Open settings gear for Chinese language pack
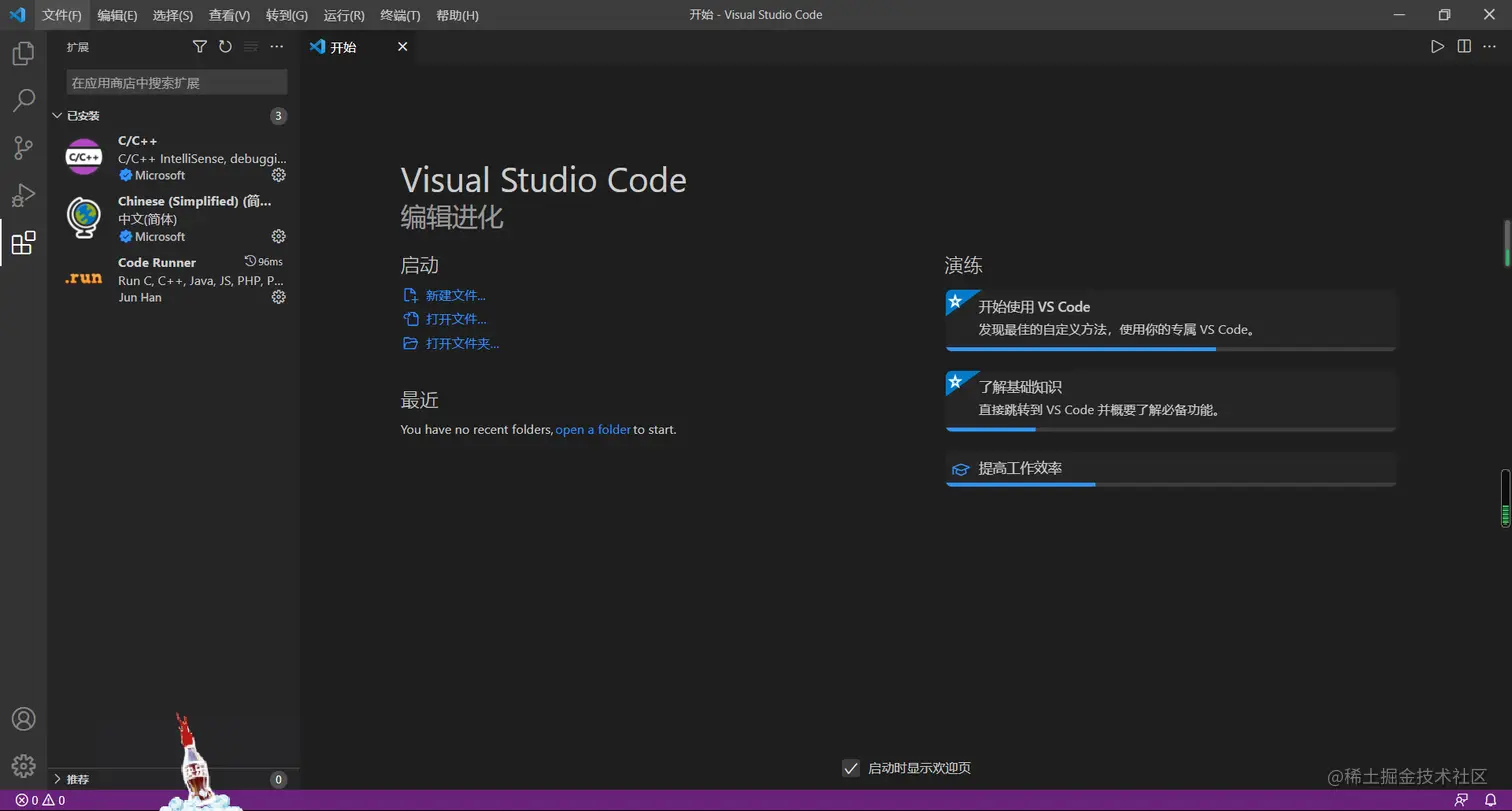This screenshot has width=1512, height=811. (279, 236)
